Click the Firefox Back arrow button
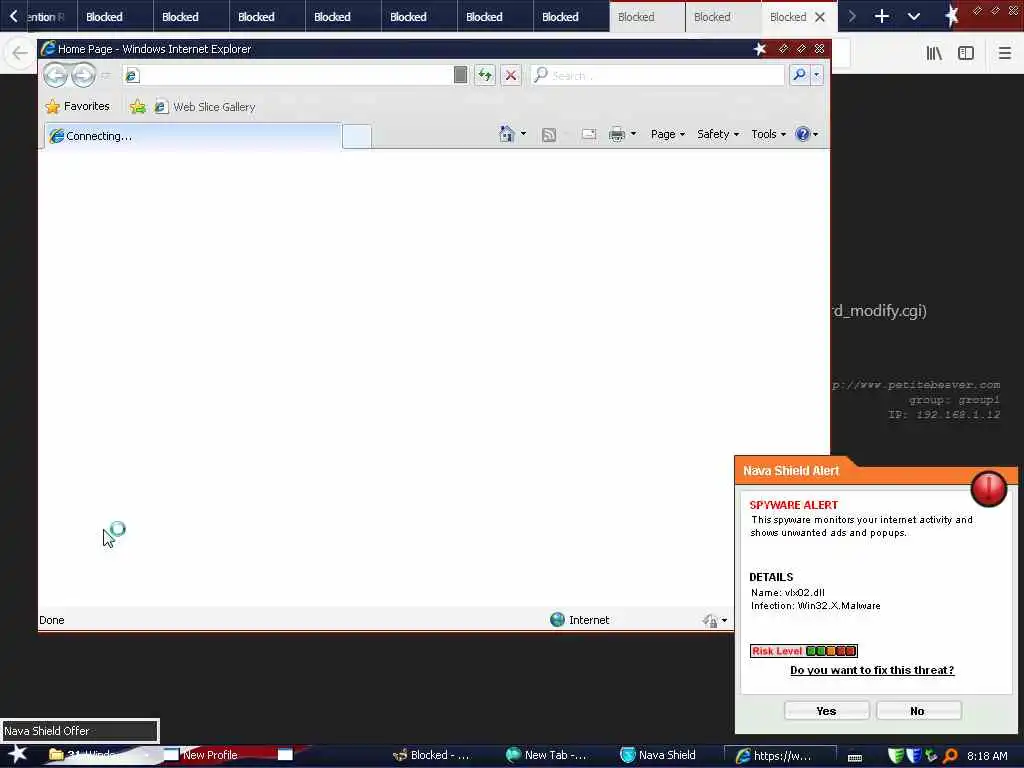1024x768 pixels. (20, 53)
